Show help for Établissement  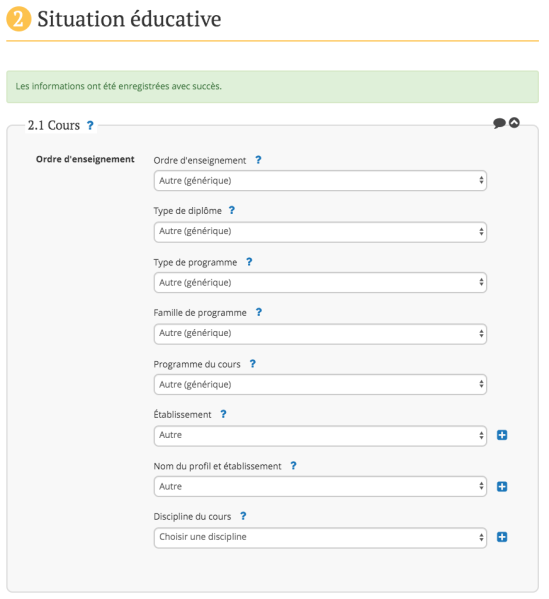click(x=223, y=414)
